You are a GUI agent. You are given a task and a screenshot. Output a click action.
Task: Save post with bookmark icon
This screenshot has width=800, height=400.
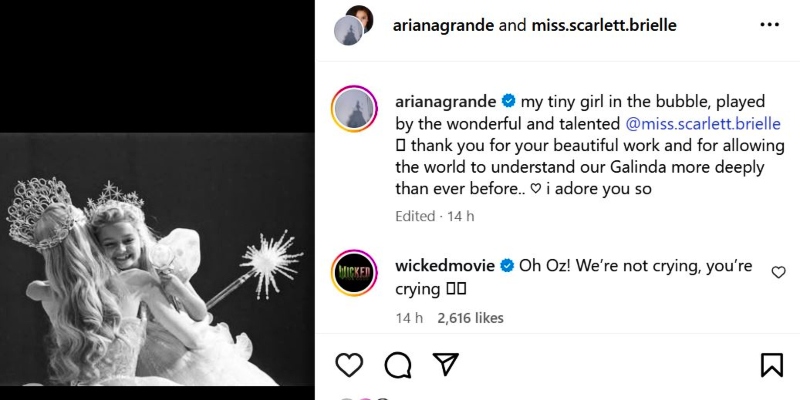771,365
